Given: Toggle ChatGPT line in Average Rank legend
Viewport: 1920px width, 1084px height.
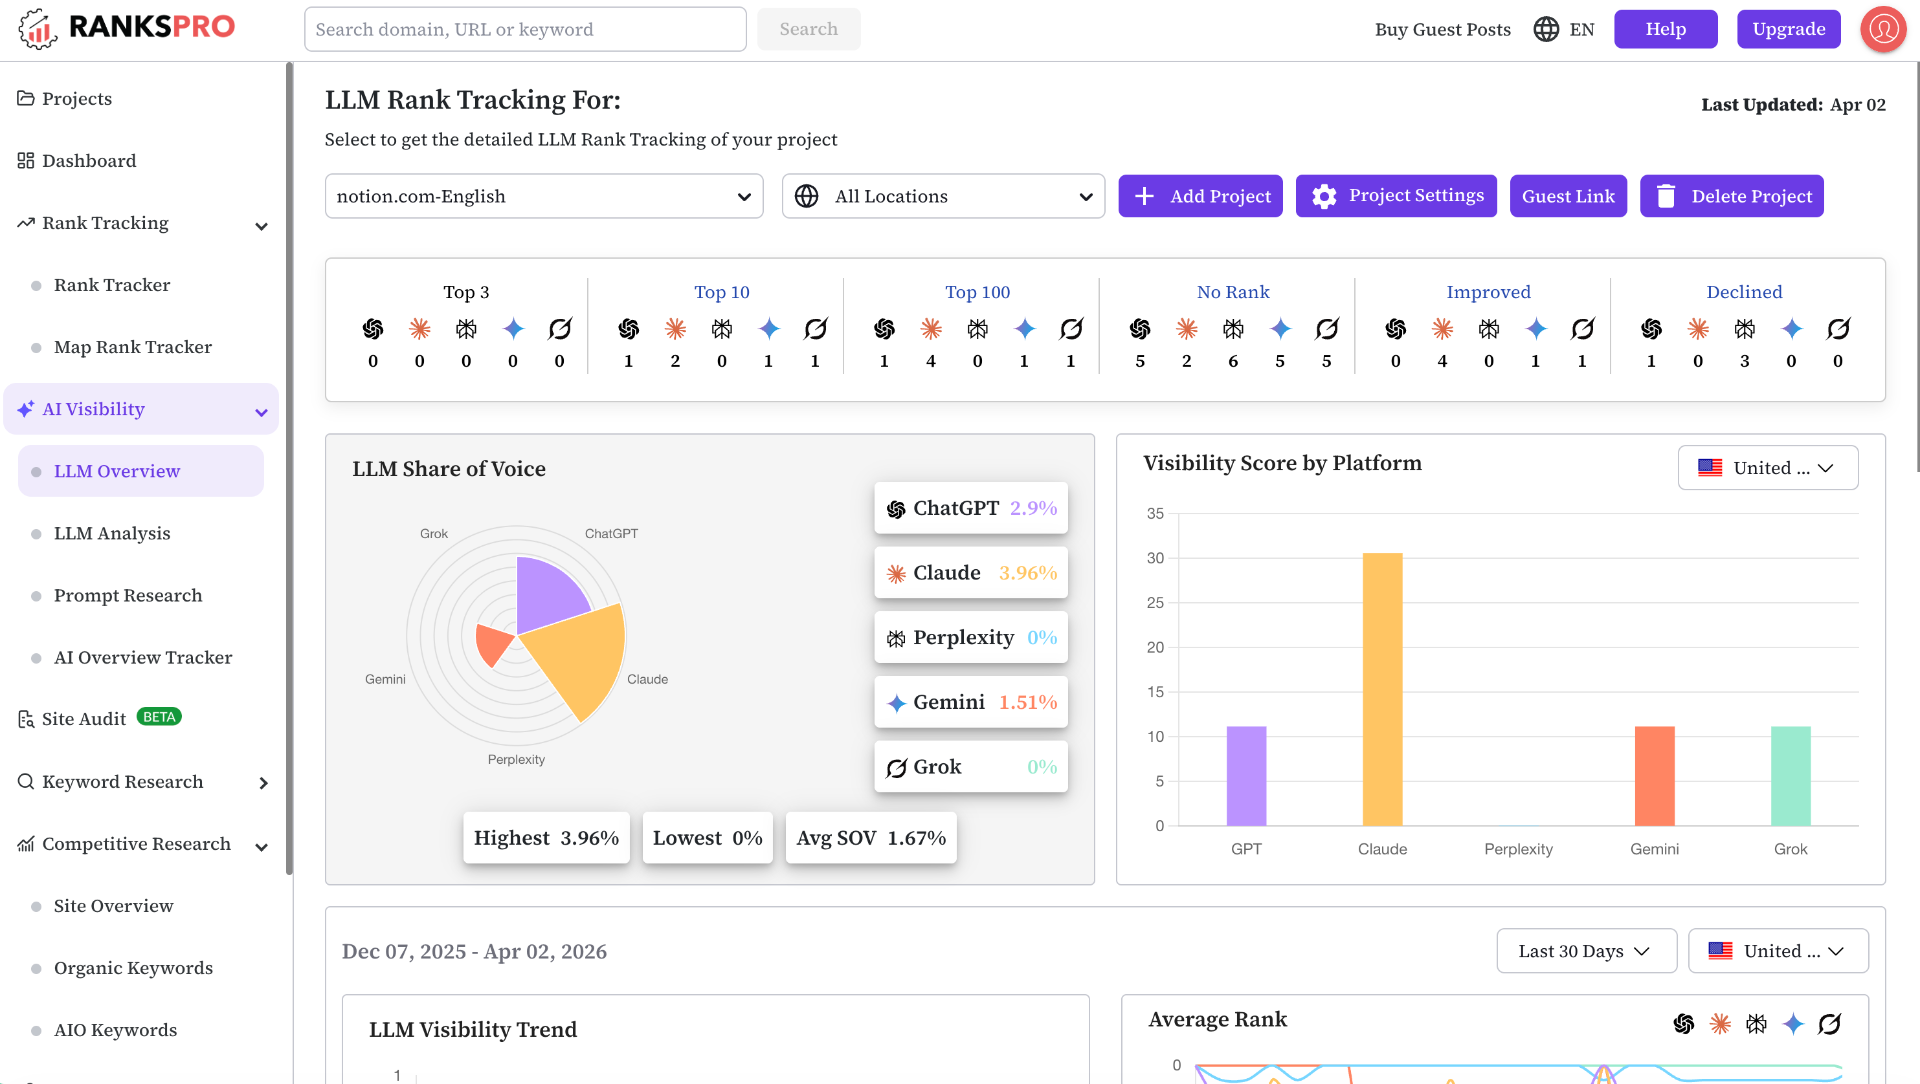Looking at the screenshot, I should coord(1684,1024).
